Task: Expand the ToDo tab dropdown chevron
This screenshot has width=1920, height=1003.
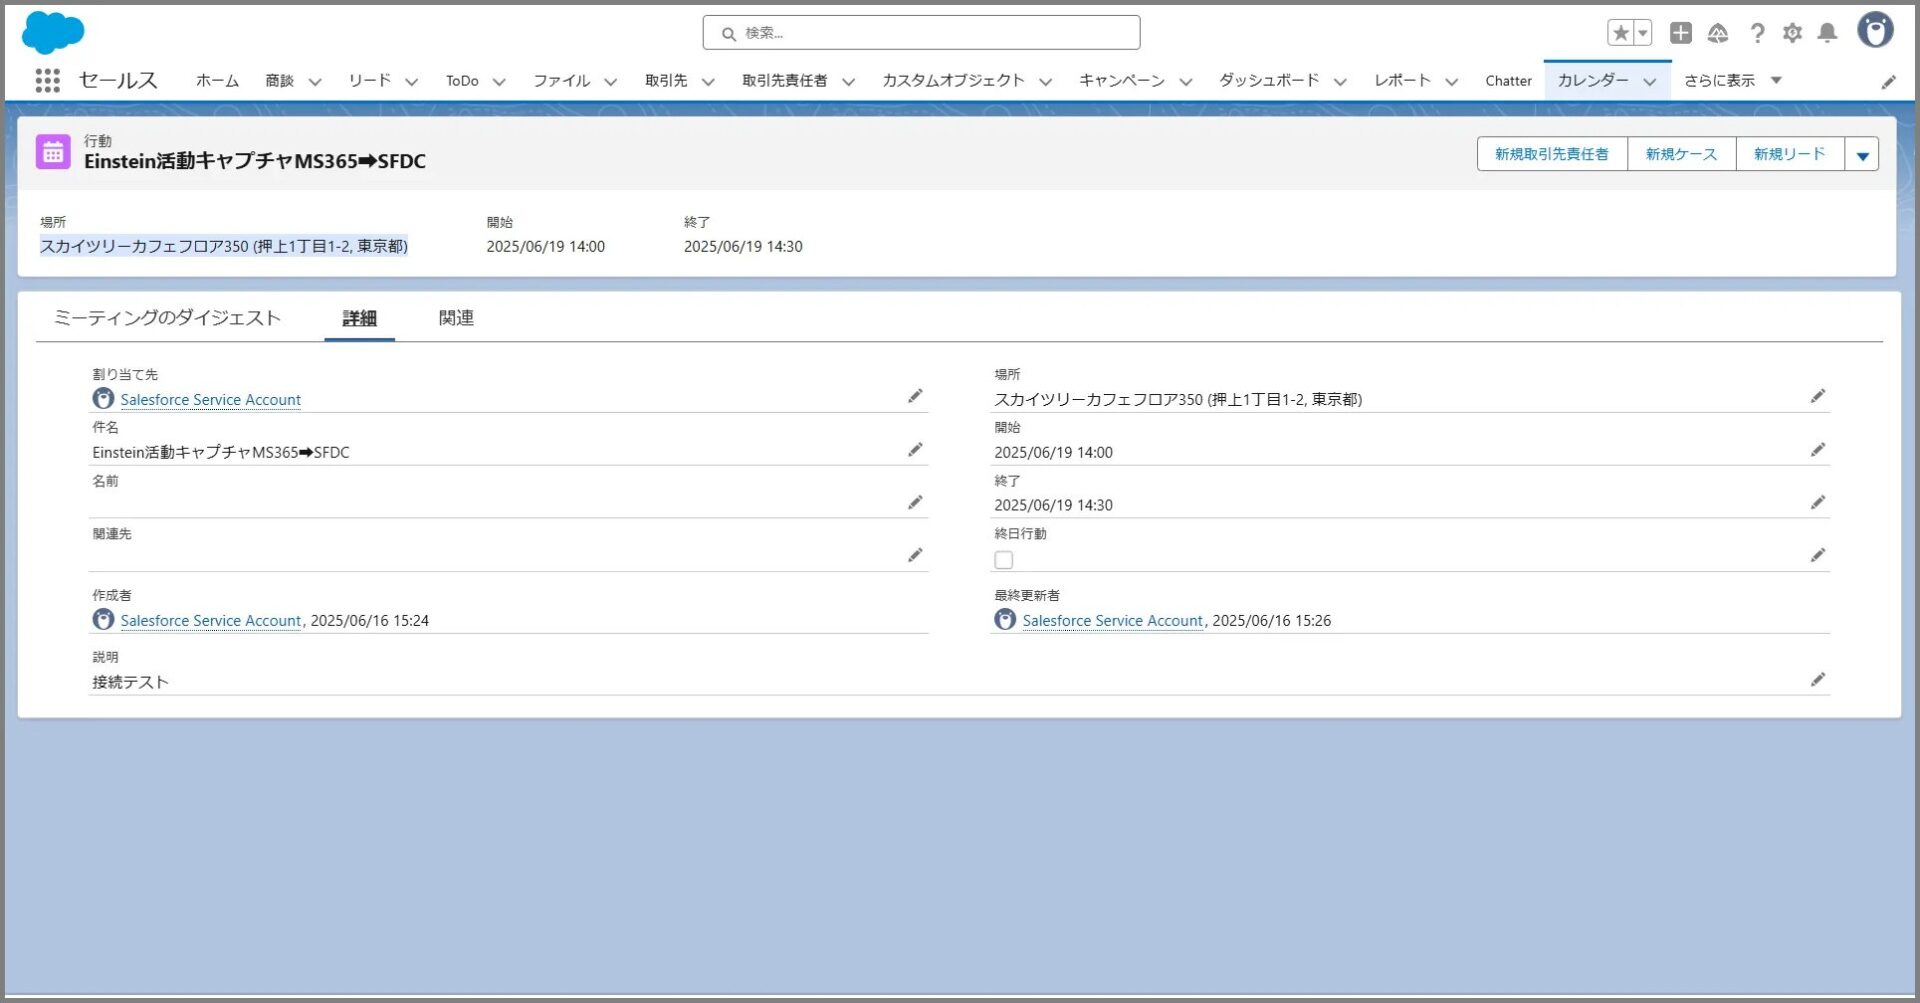Action: 499,82
